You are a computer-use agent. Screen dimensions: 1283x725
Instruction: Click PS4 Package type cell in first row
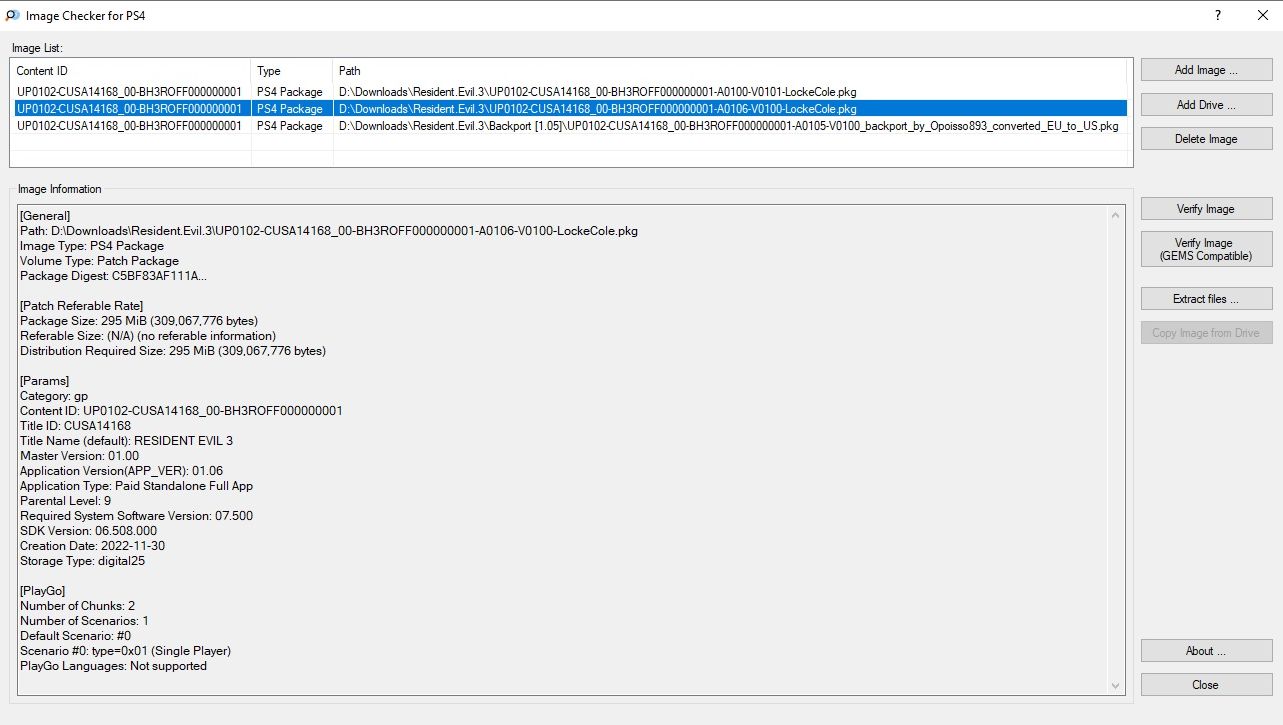coord(290,92)
